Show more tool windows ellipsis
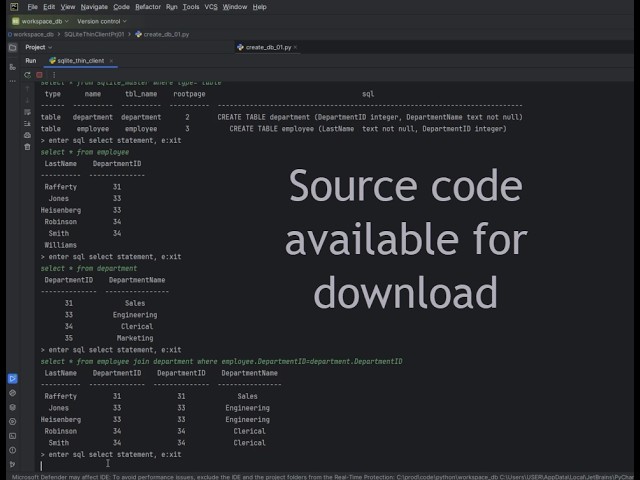The height and width of the screenshot is (480, 640). tap(13, 81)
